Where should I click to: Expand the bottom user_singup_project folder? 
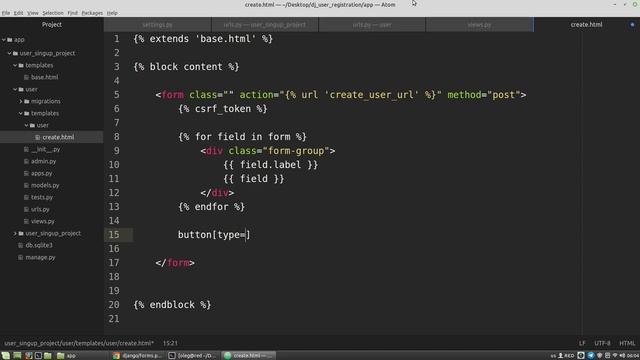point(15,233)
